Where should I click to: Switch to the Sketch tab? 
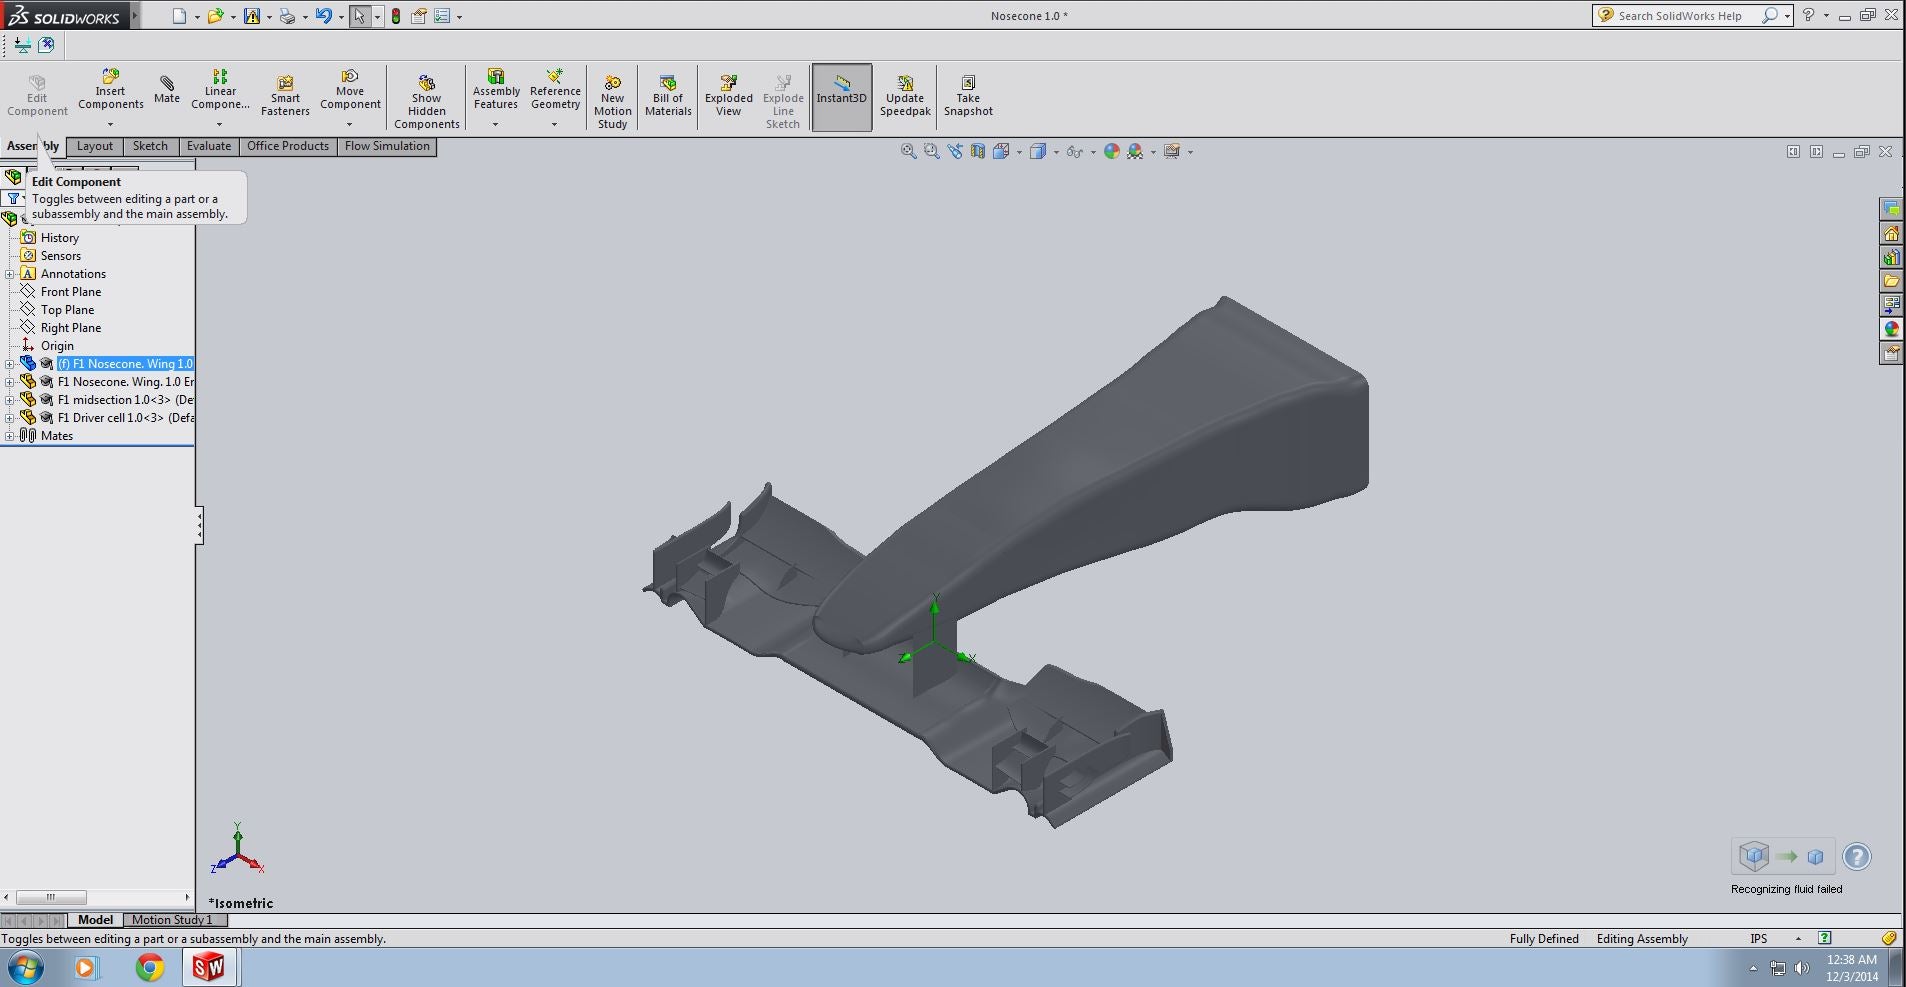tap(150, 146)
